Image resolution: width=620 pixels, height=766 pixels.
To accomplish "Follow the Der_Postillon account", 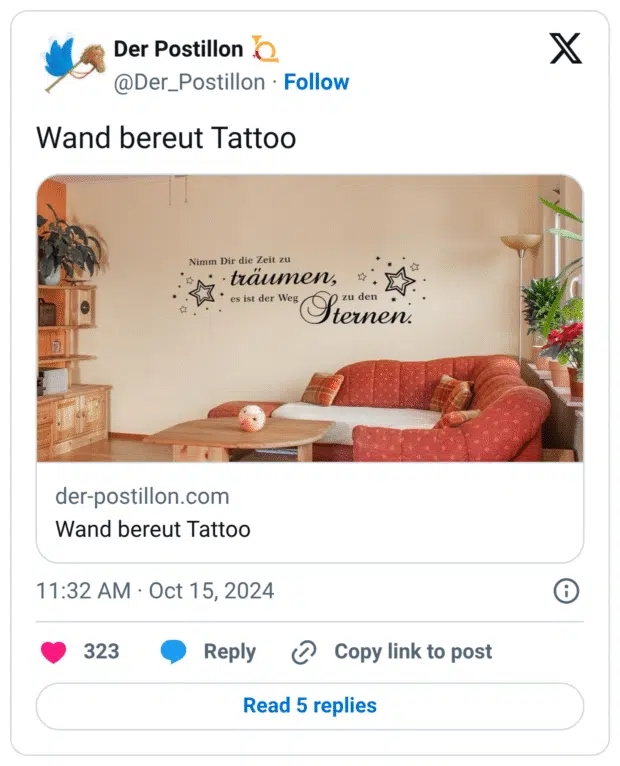I will pos(316,82).
